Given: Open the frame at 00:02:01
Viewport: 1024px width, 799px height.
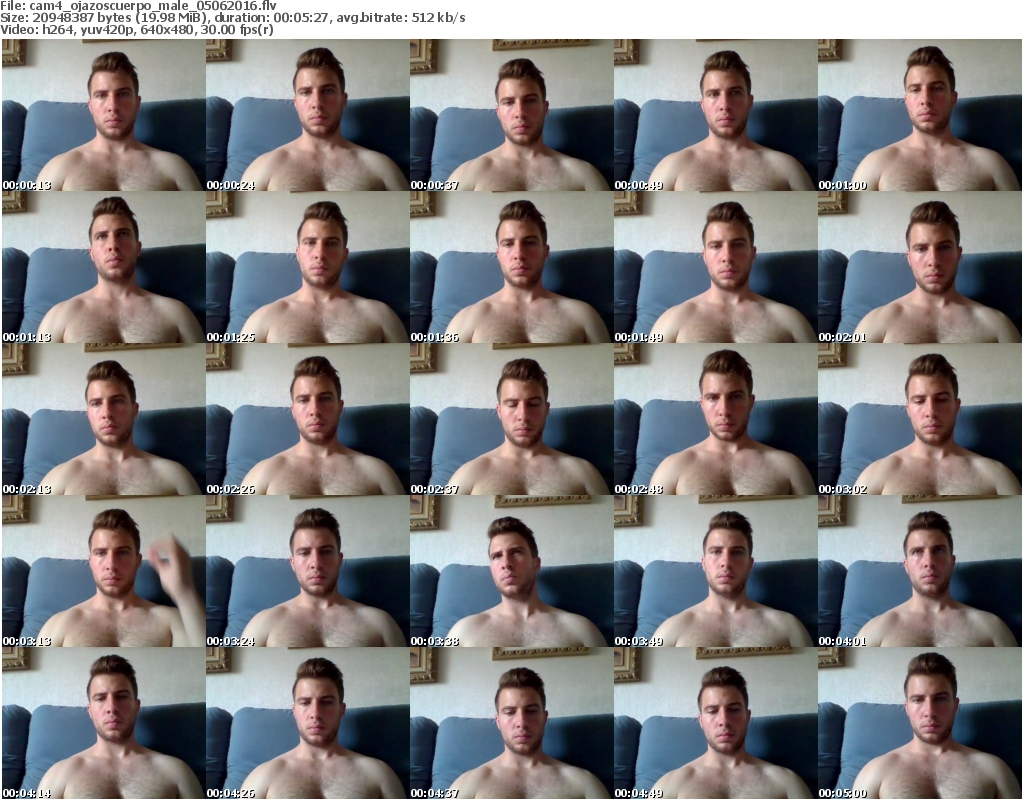Looking at the screenshot, I should pyautogui.click(x=920, y=267).
